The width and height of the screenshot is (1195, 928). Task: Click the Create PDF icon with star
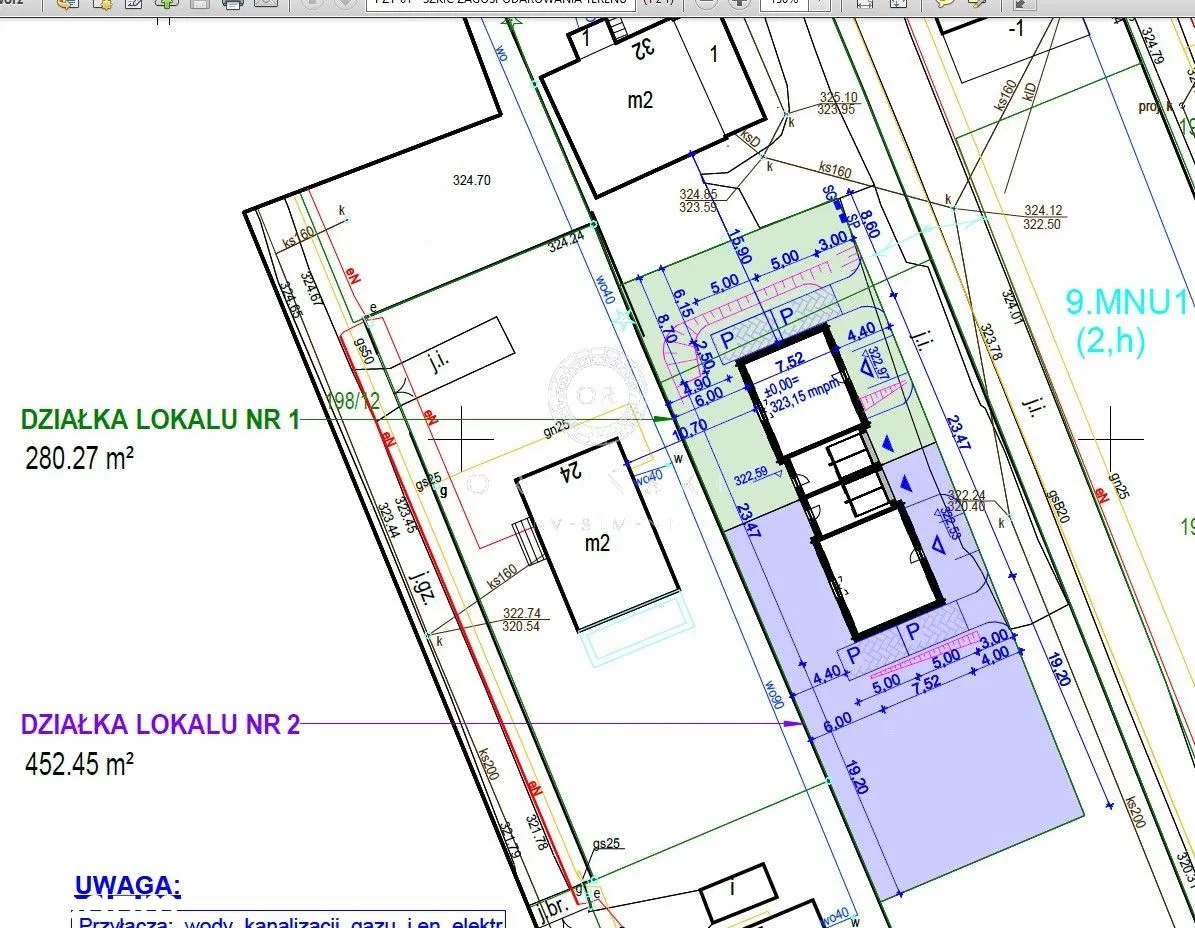102,3
